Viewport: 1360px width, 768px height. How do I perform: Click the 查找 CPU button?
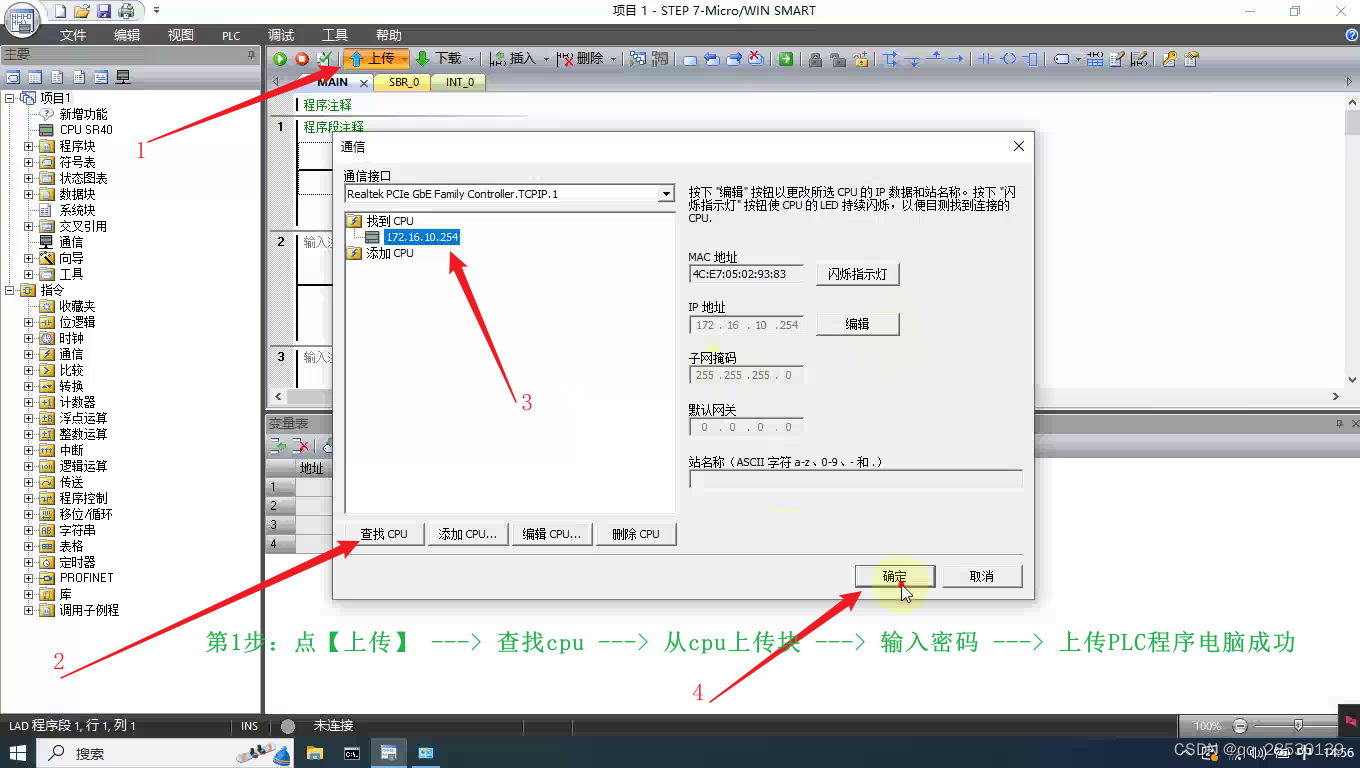[384, 534]
